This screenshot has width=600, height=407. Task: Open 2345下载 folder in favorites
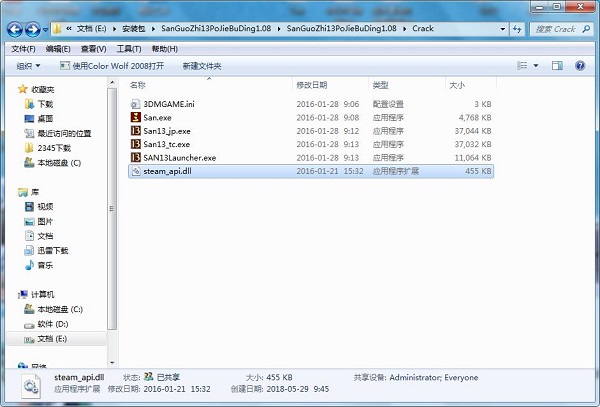point(54,148)
